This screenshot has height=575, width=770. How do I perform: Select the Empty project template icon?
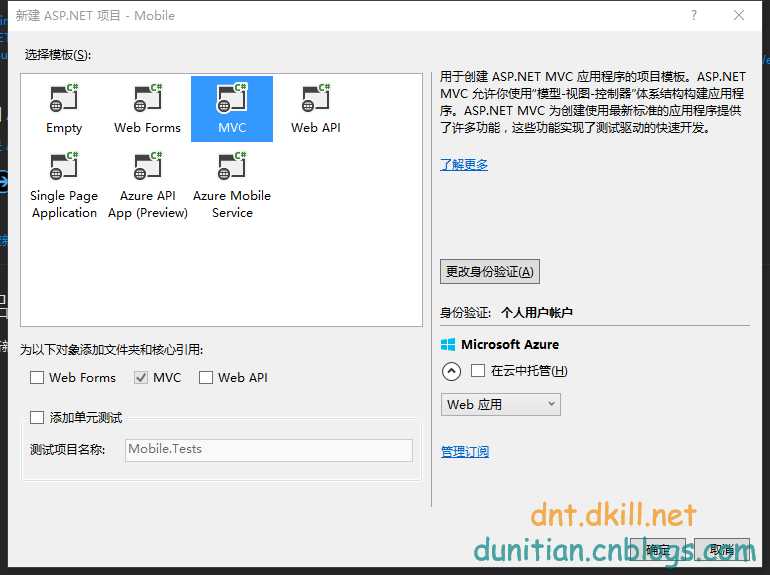click(64, 98)
